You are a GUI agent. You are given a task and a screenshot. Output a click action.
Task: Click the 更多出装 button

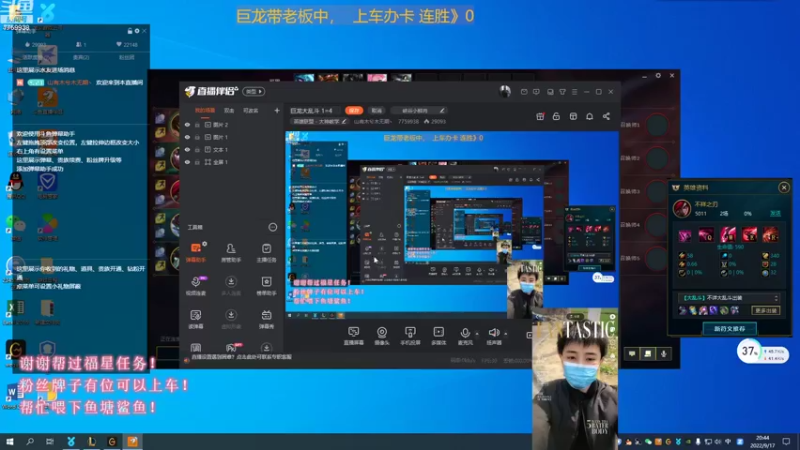point(765,310)
